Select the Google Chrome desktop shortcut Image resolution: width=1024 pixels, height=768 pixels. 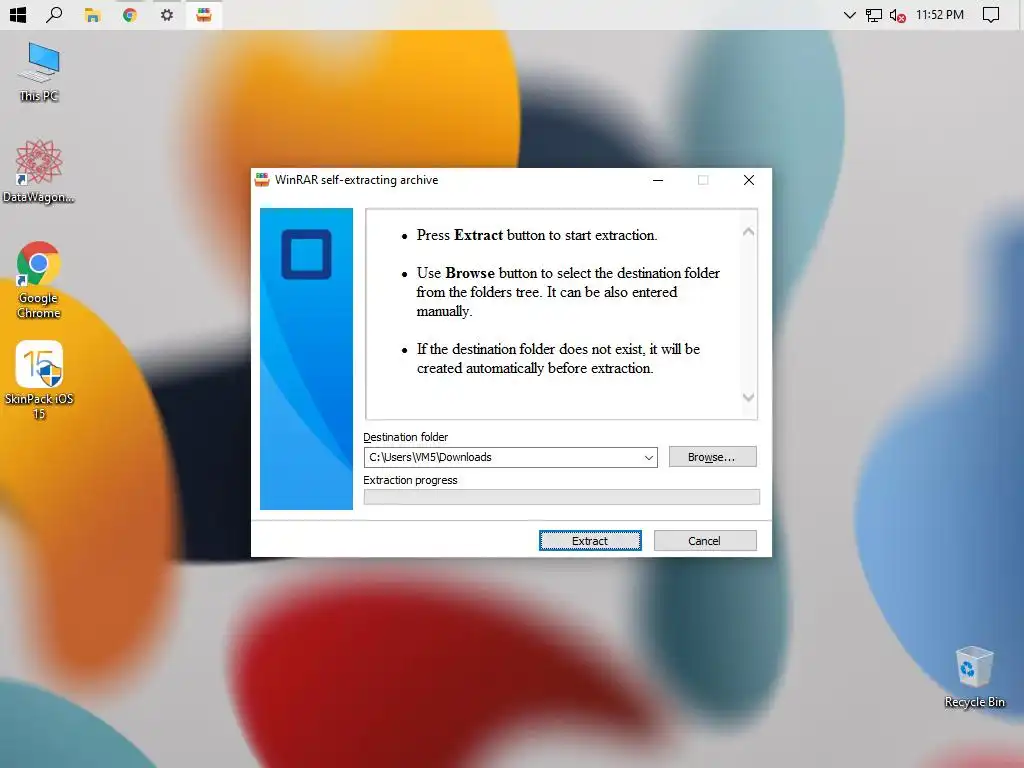[x=39, y=280]
